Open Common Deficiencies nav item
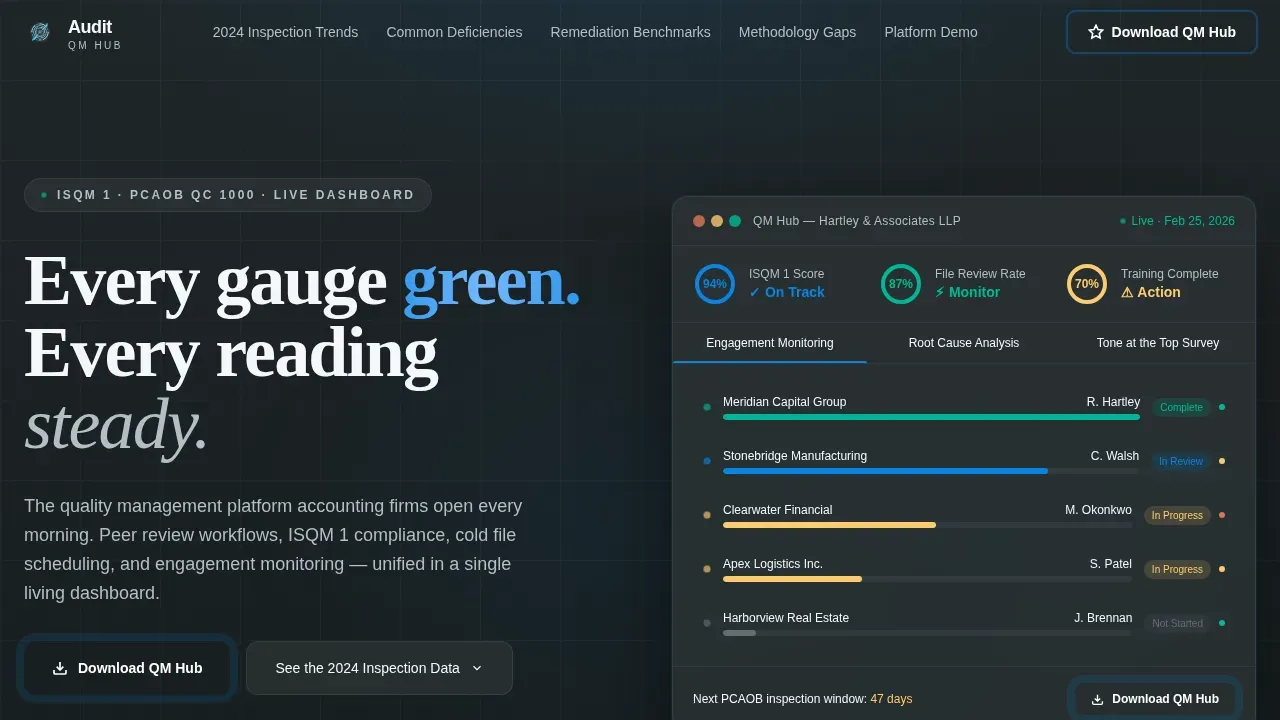The width and height of the screenshot is (1280, 720). click(x=454, y=32)
